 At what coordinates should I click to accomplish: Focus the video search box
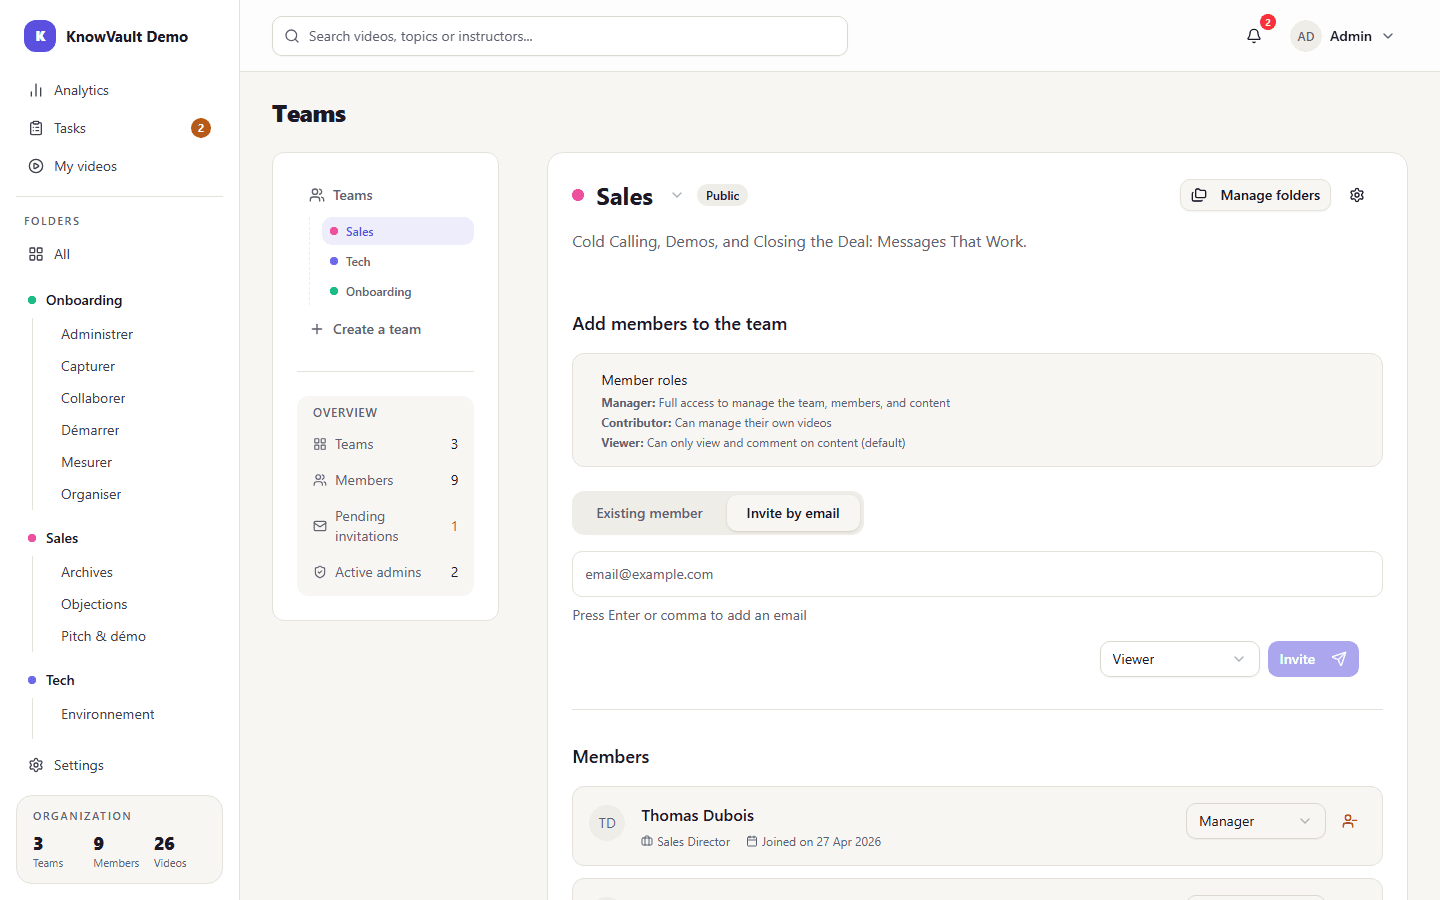coord(560,36)
